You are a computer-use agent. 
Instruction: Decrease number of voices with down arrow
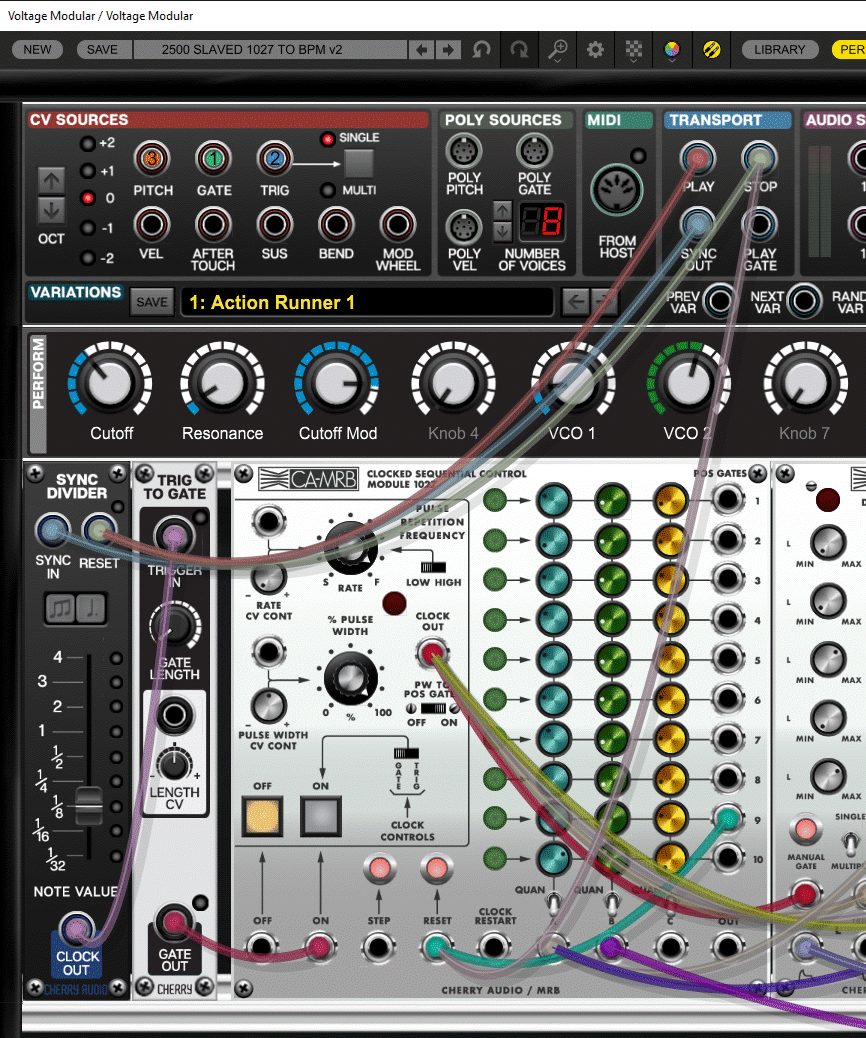[503, 232]
